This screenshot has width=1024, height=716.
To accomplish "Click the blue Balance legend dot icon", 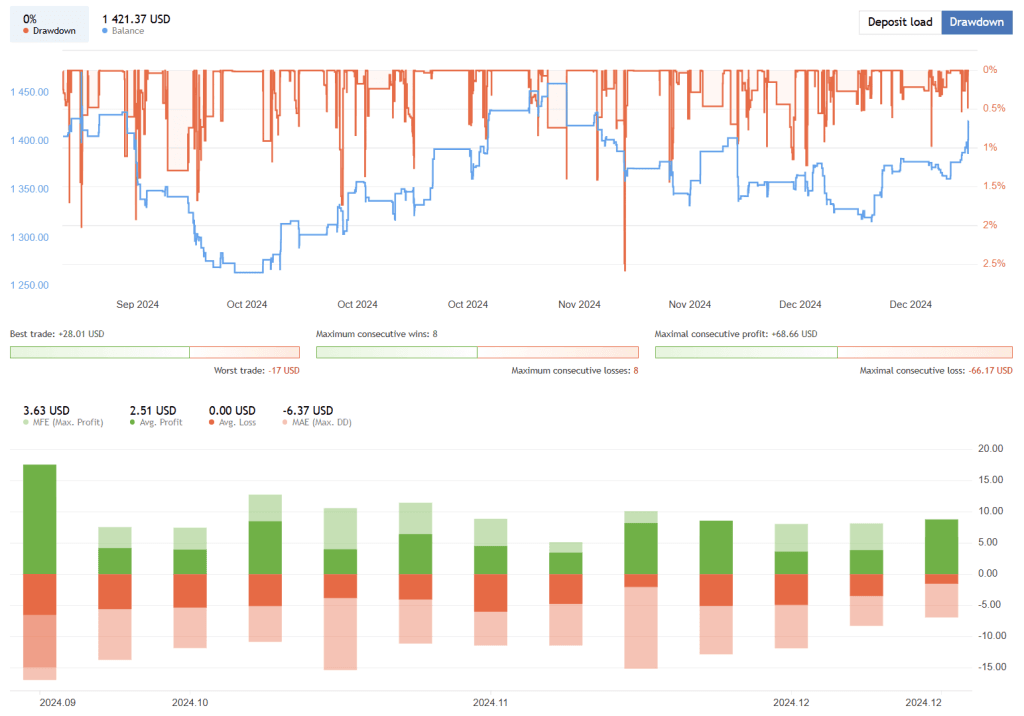I will (x=103, y=31).
